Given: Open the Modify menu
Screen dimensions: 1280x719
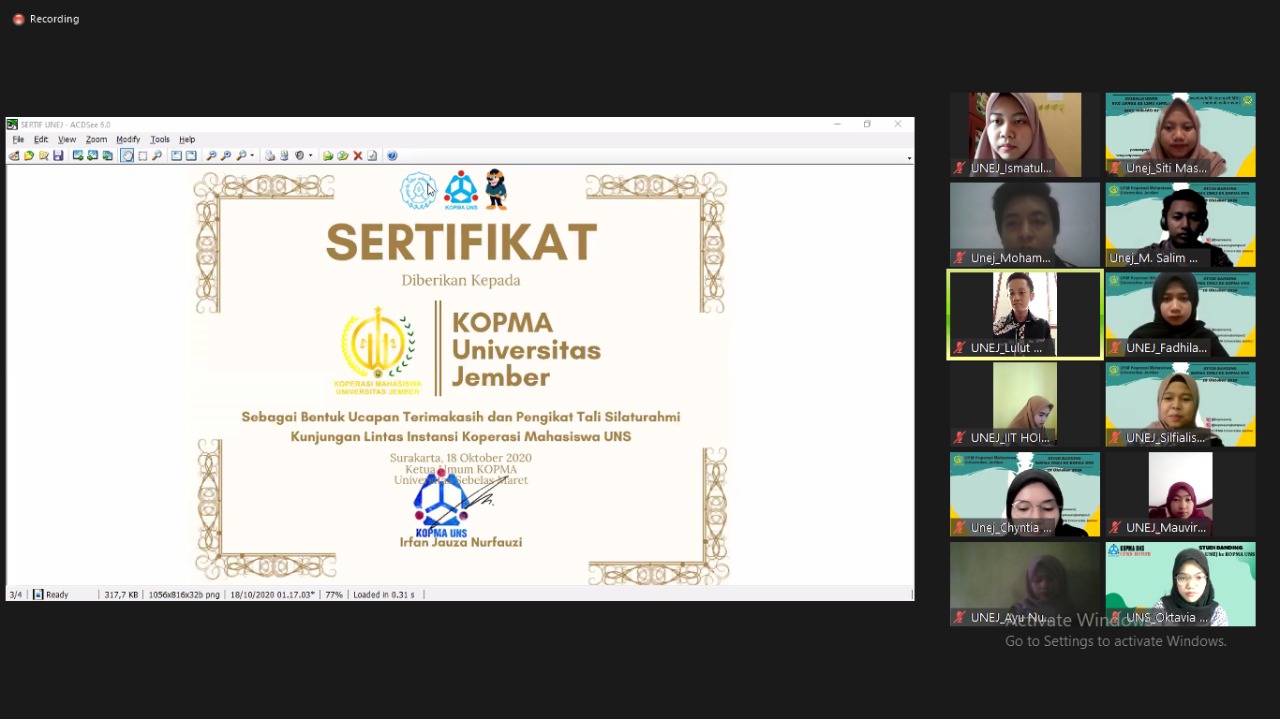Looking at the screenshot, I should tap(128, 140).
